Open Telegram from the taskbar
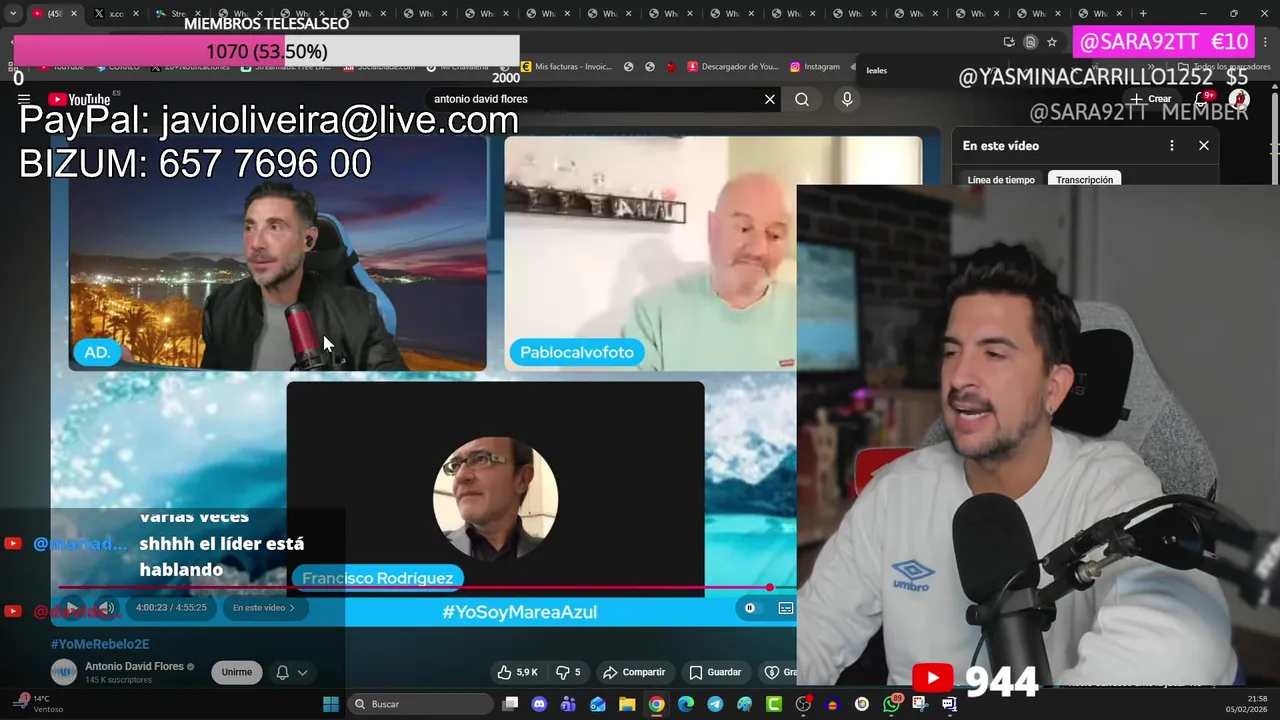1280x720 pixels. tap(715, 704)
